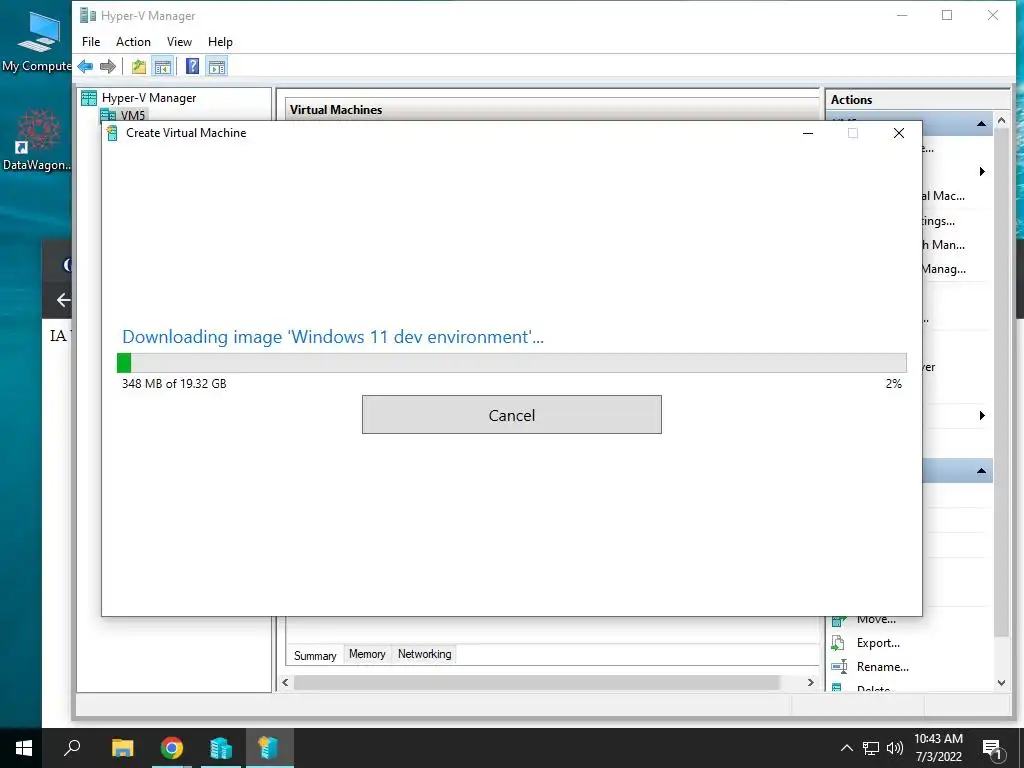Click horizontal scrollbar right arrow in details pane
This screenshot has width=1024, height=768.
click(810, 682)
